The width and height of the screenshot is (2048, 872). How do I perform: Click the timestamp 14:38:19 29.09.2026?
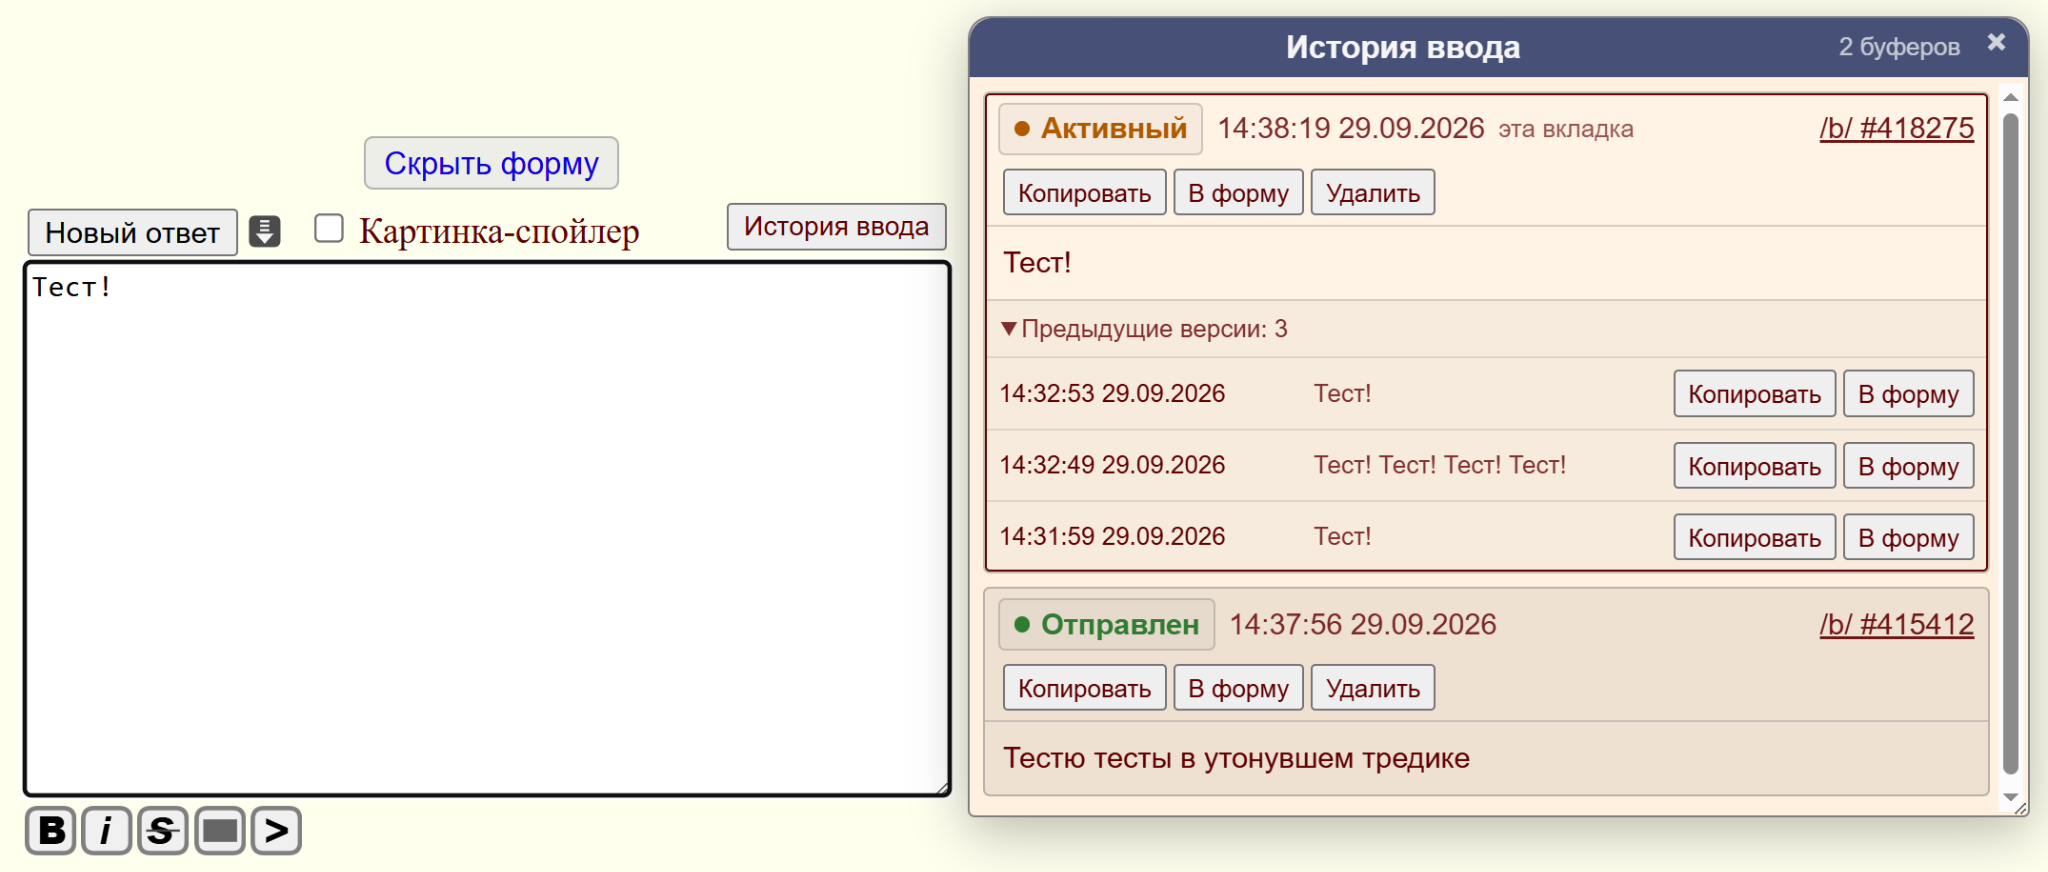(1351, 129)
